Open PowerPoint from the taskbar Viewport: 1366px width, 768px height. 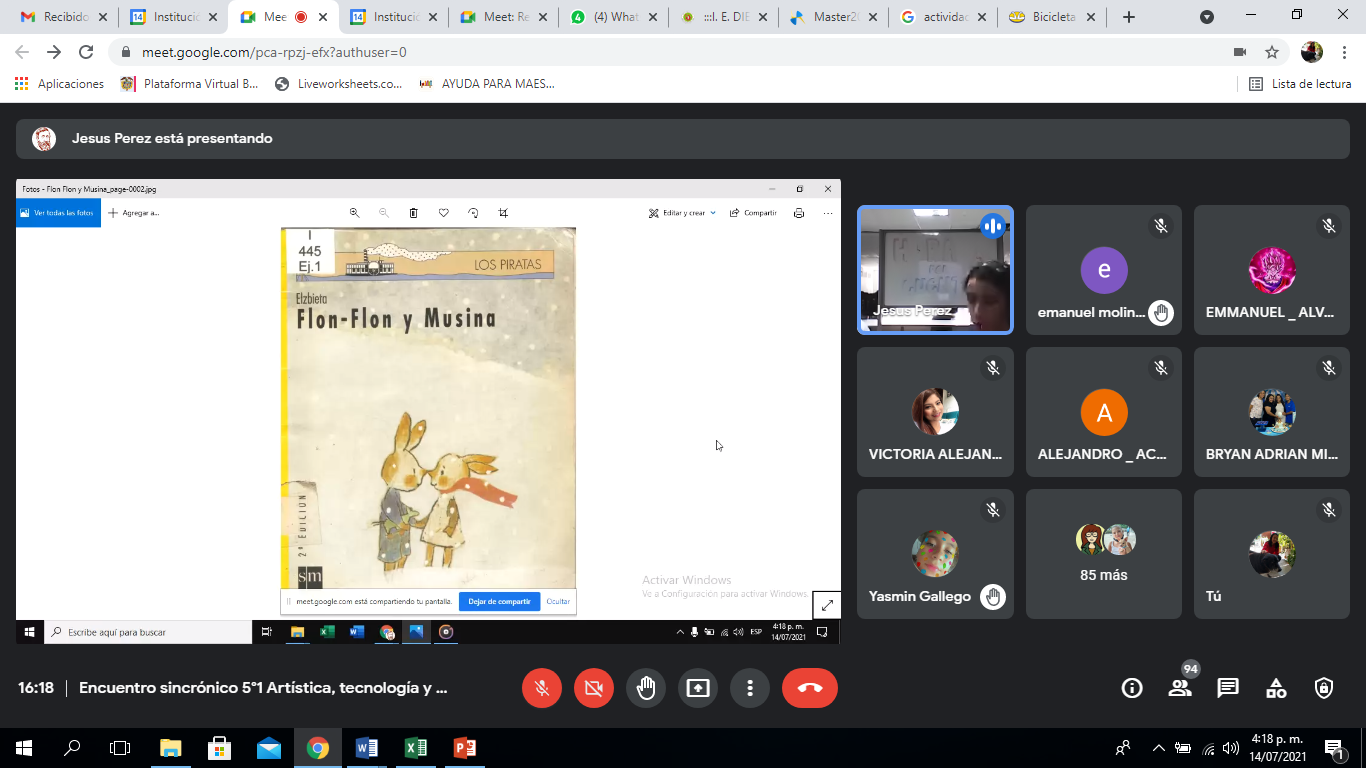[464, 748]
